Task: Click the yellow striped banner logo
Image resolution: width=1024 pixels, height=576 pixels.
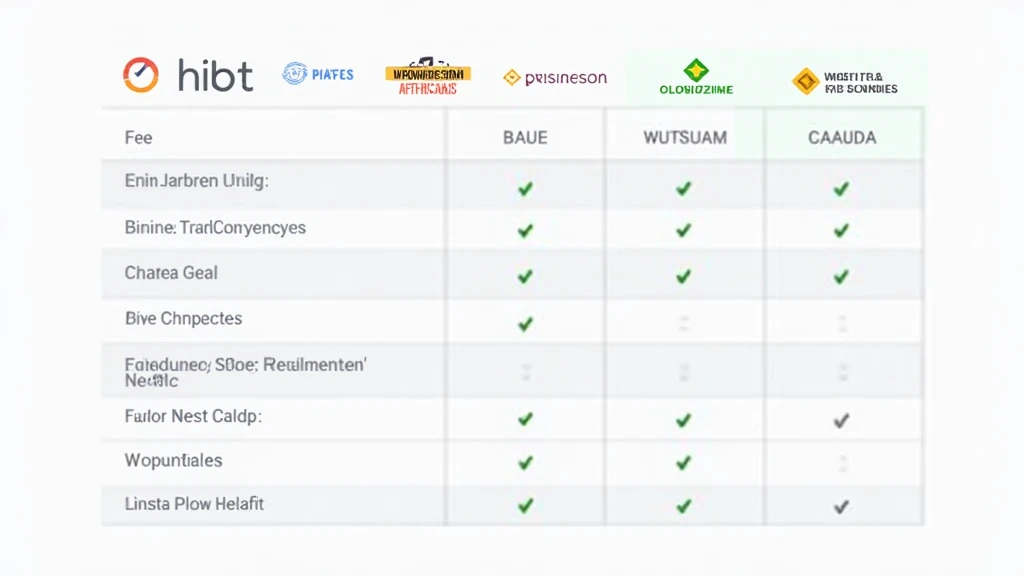Action: pos(428,75)
